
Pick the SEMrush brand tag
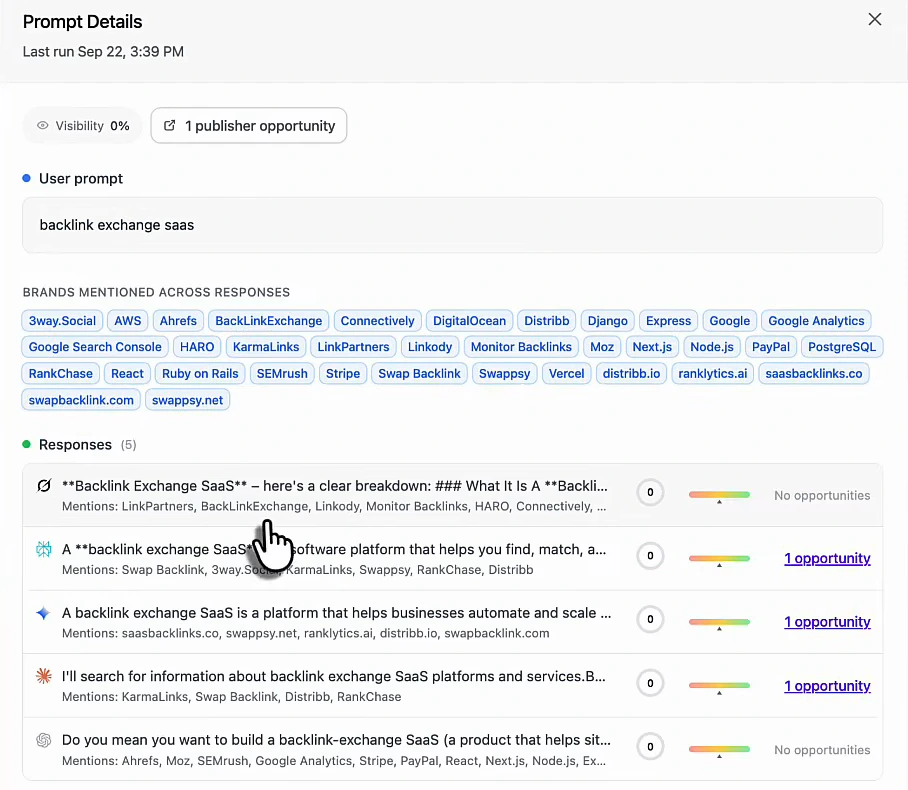pos(282,374)
